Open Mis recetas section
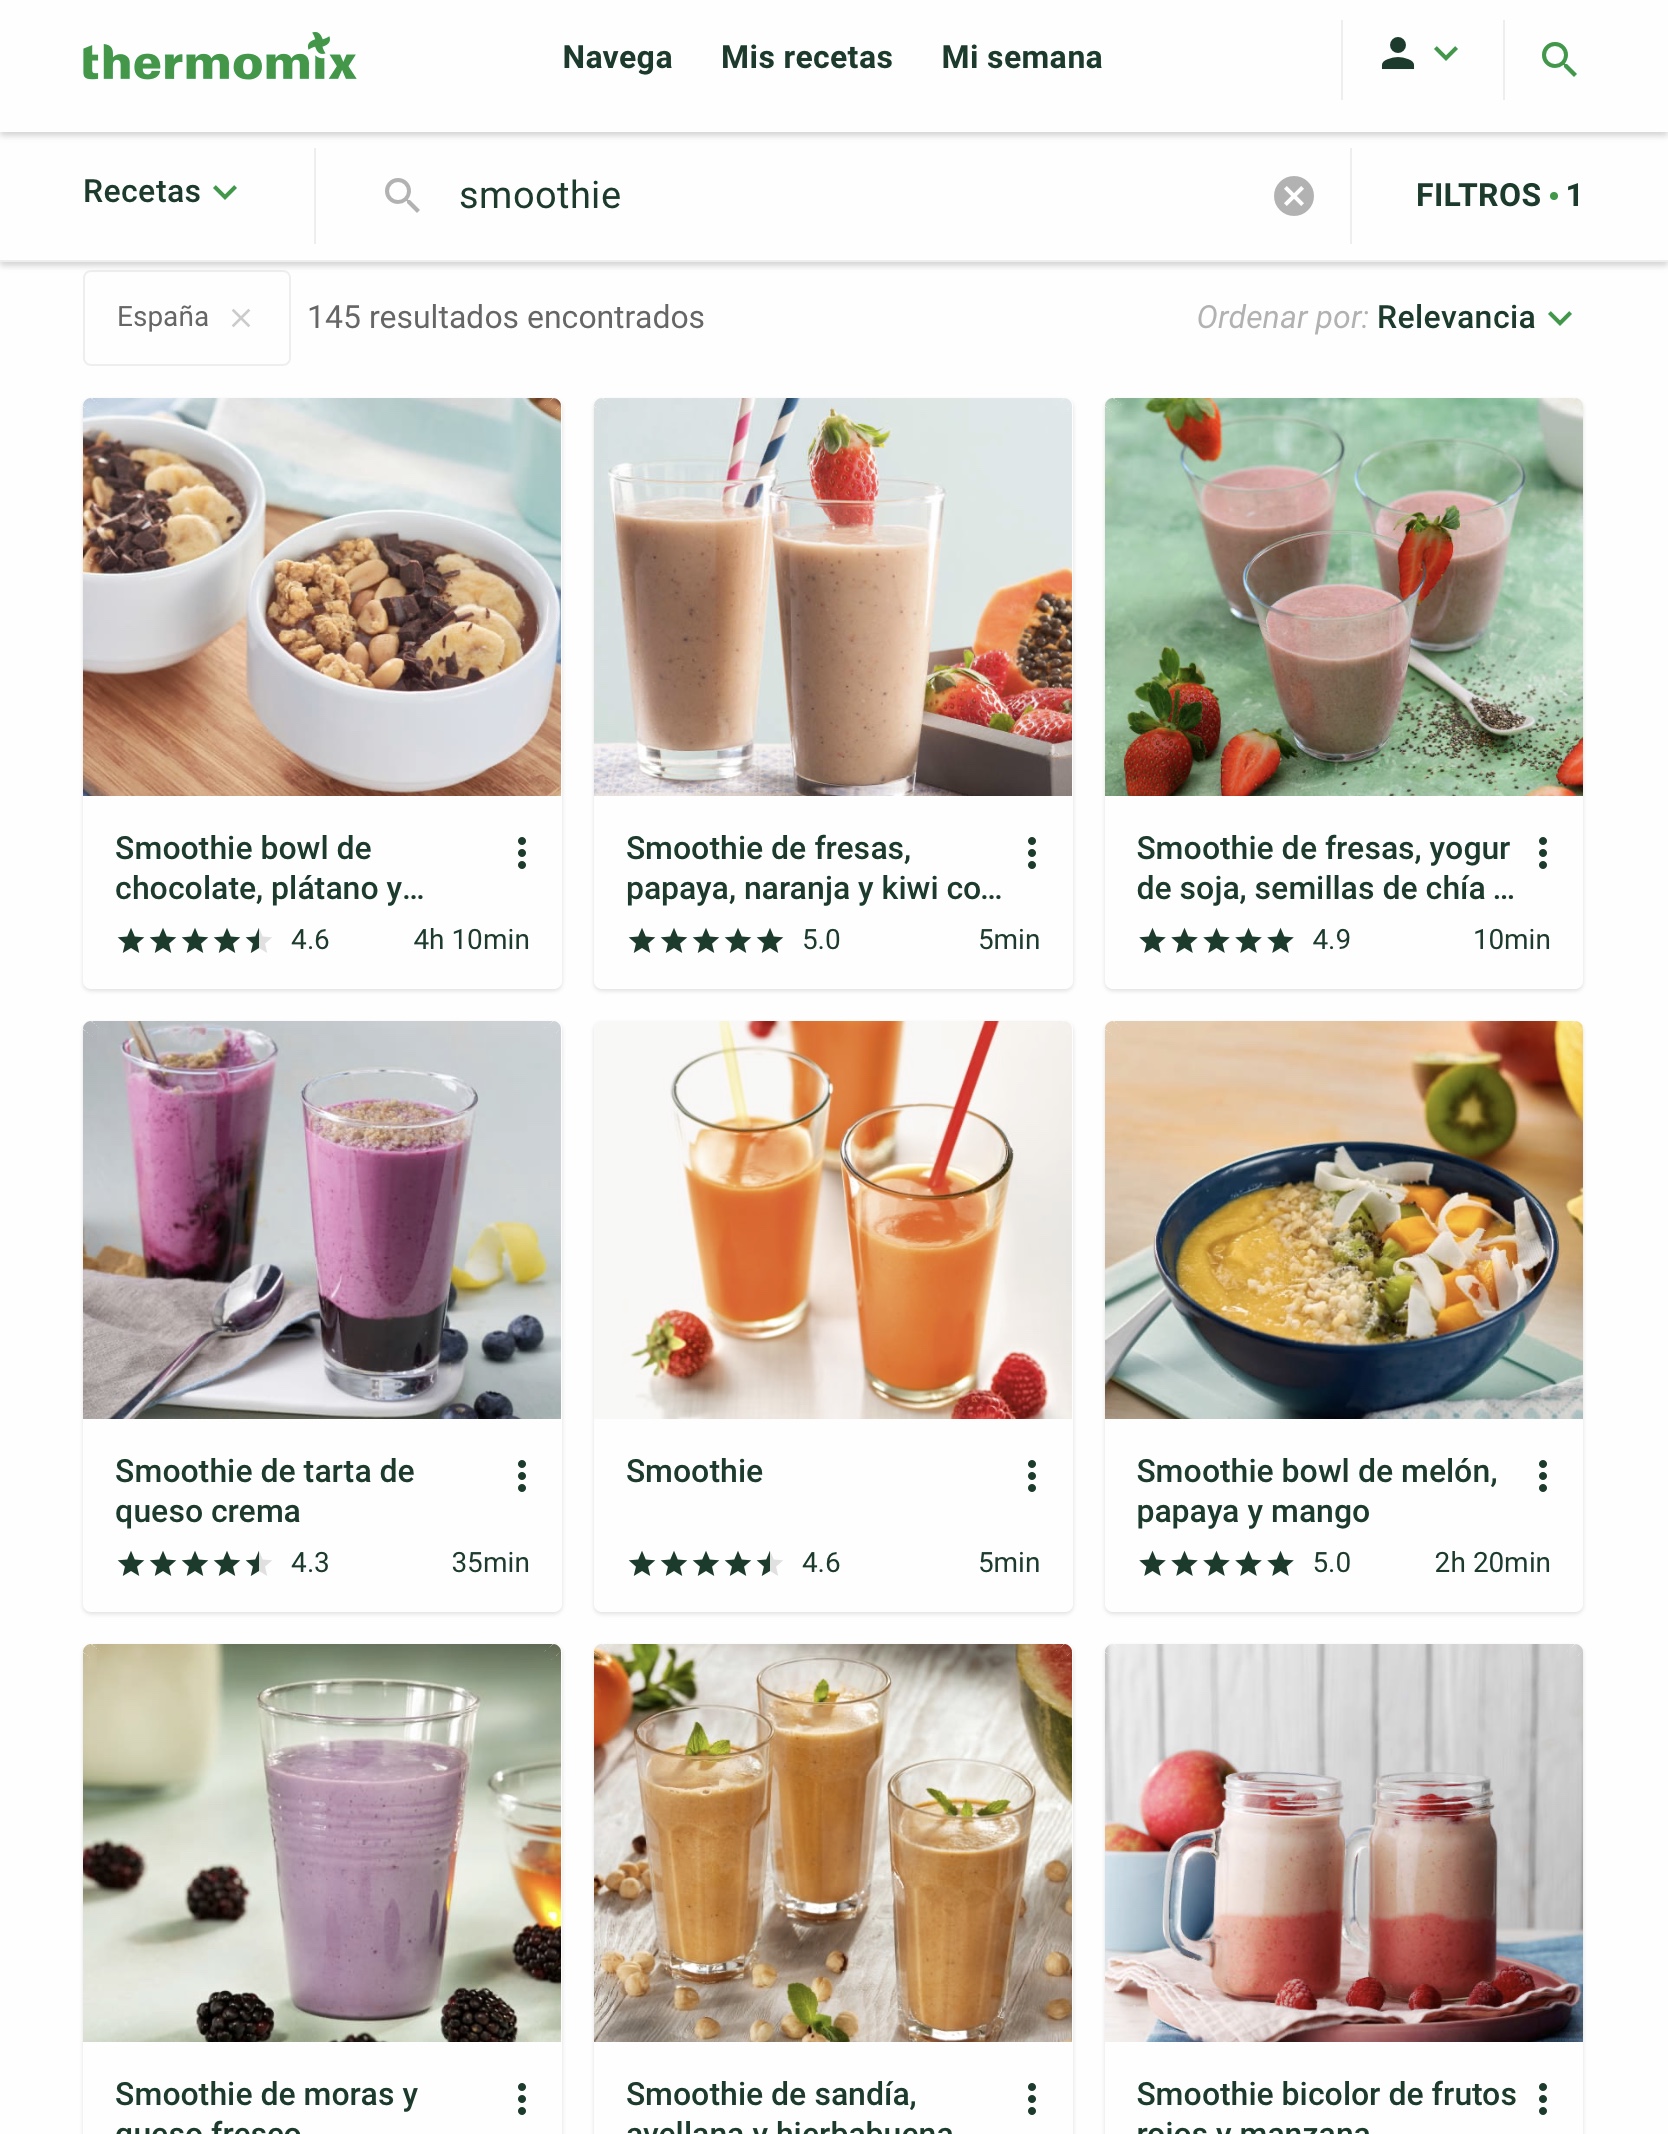This screenshot has width=1668, height=2134. [x=806, y=57]
